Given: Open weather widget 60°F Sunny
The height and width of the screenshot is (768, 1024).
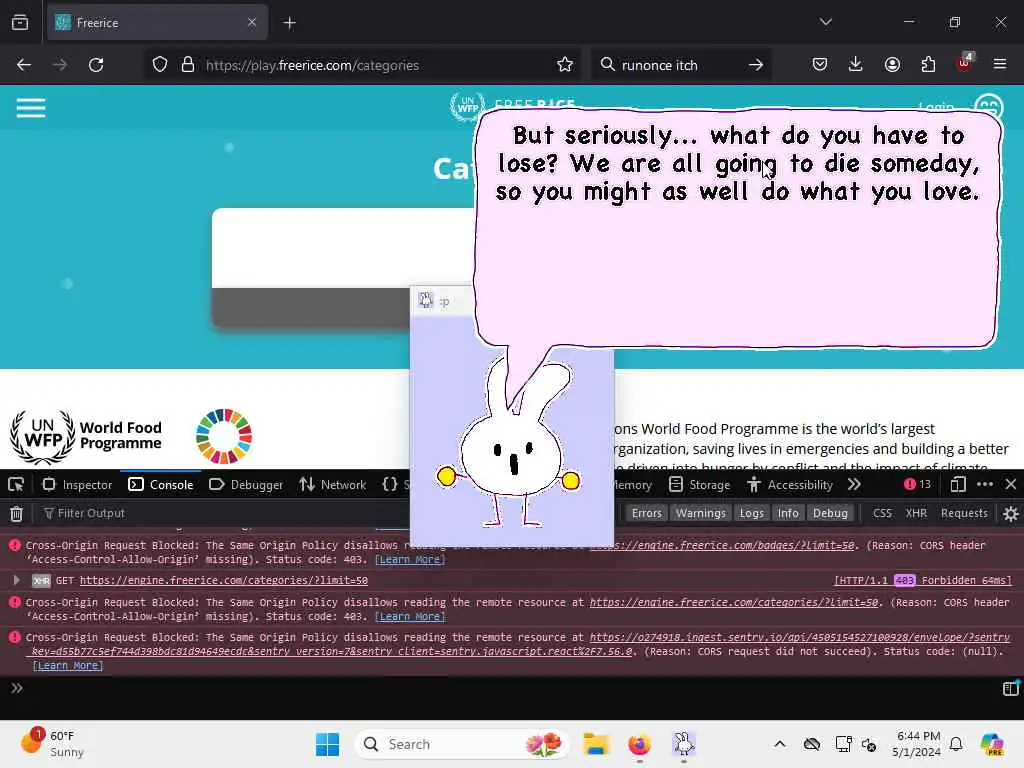Looking at the screenshot, I should (54, 744).
